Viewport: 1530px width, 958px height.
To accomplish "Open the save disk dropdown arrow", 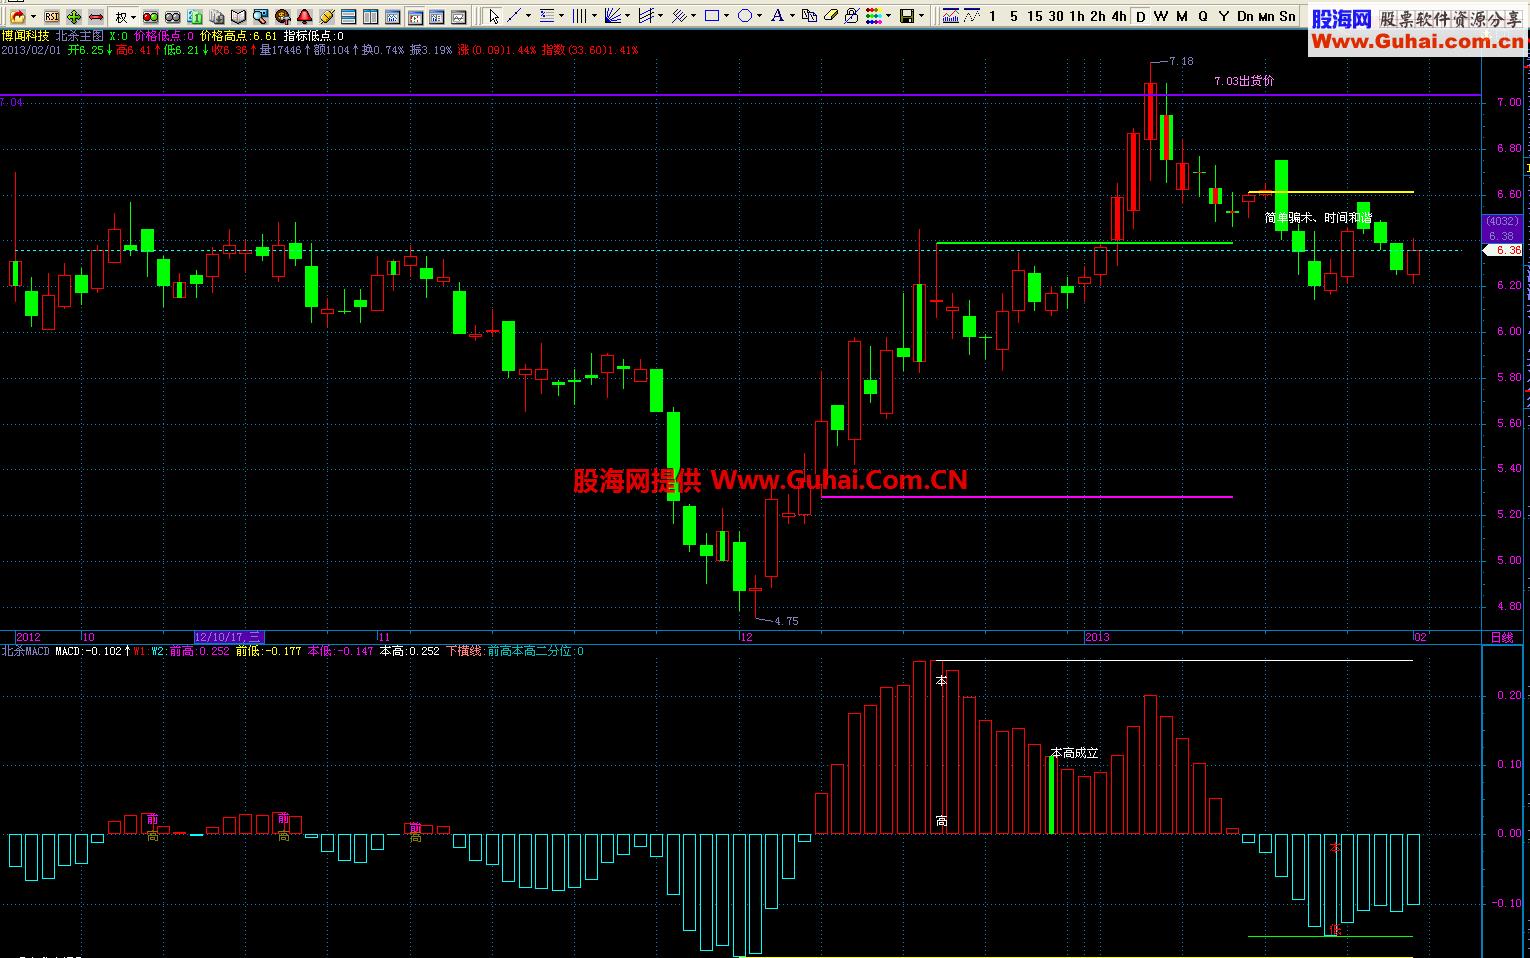I will pyautogui.click(x=921, y=16).
